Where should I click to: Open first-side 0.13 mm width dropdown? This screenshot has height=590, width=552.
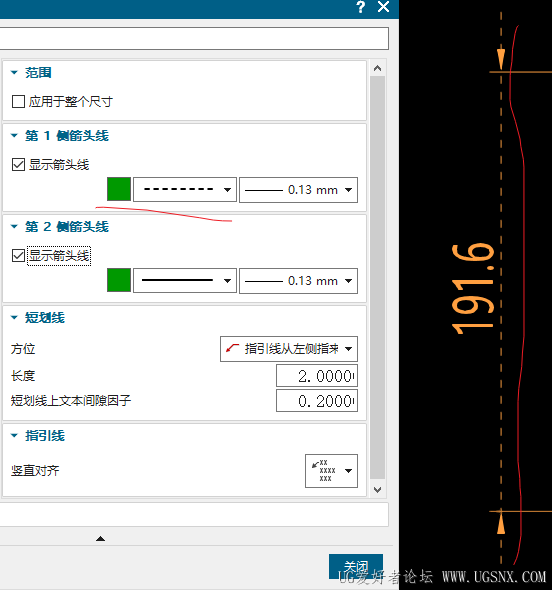(x=298, y=190)
